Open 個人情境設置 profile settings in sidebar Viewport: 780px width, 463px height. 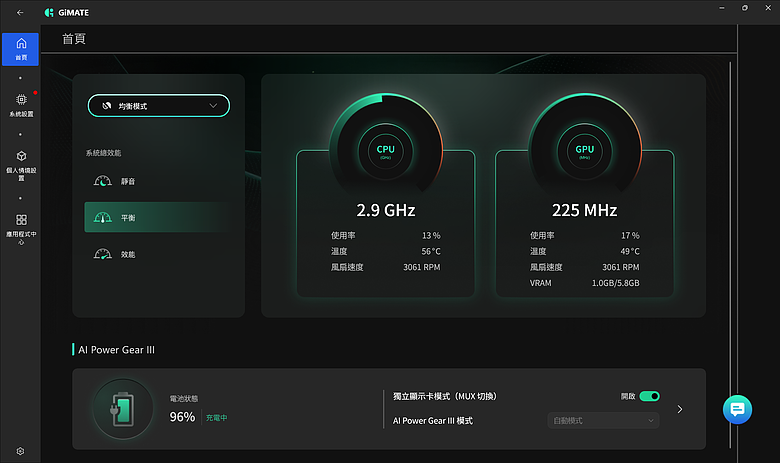[x=21, y=166]
